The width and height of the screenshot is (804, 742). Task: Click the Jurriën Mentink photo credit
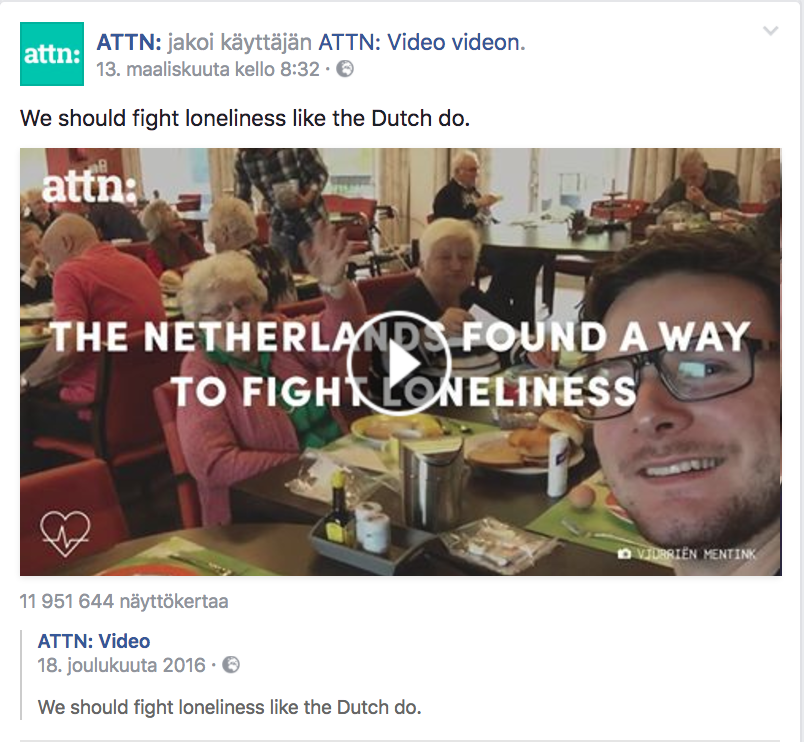pyautogui.click(x=696, y=554)
